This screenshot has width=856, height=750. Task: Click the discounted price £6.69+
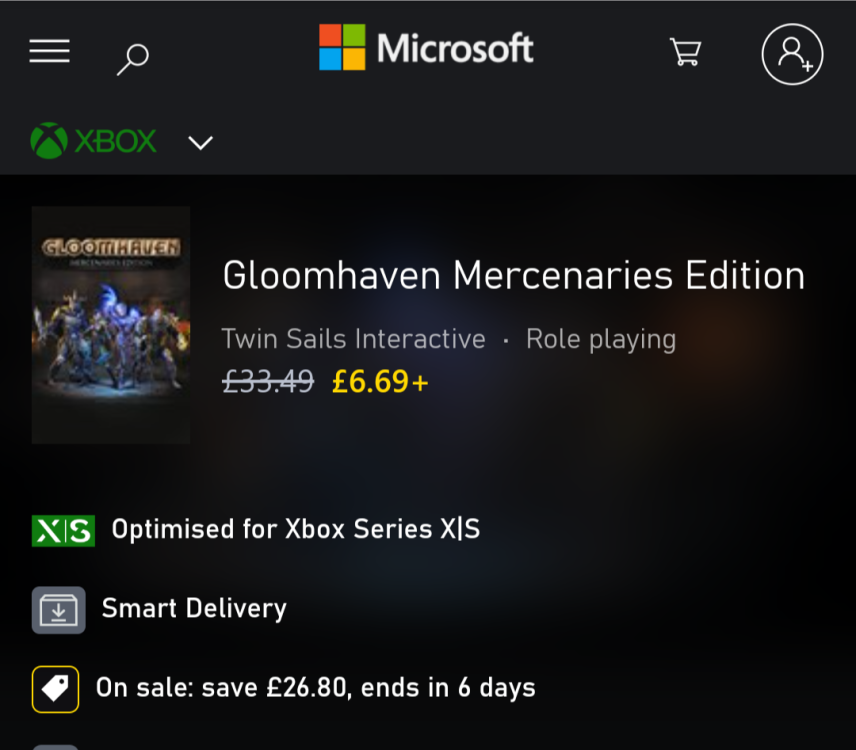pos(379,381)
